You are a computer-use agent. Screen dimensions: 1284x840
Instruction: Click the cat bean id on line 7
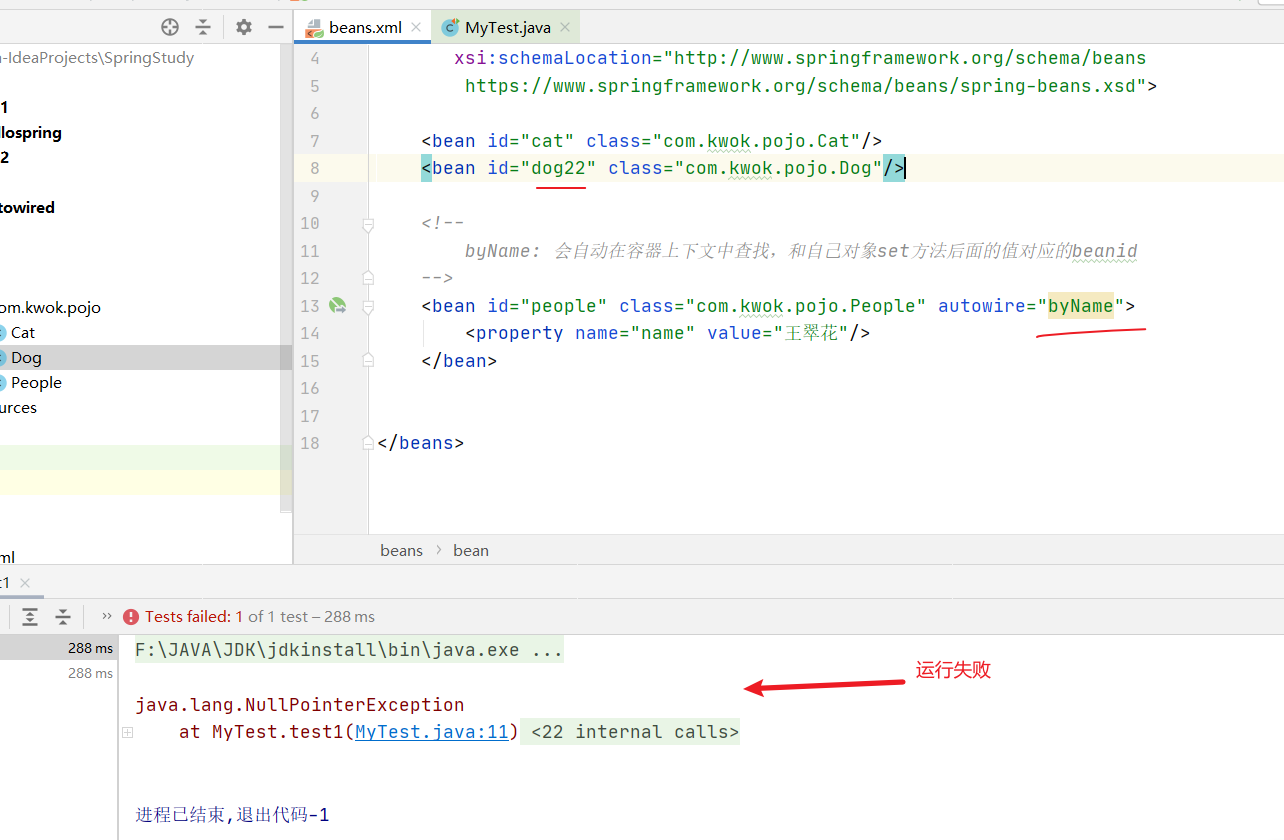[x=547, y=141]
